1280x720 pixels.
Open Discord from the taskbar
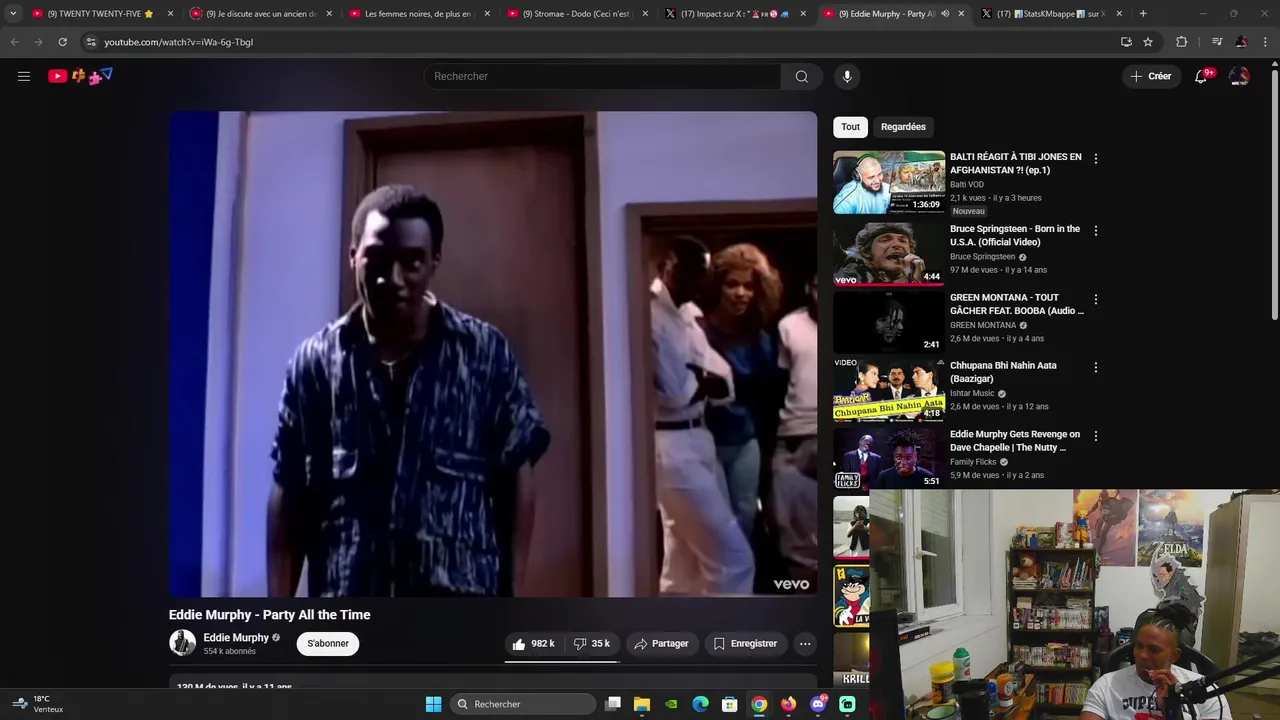click(818, 704)
